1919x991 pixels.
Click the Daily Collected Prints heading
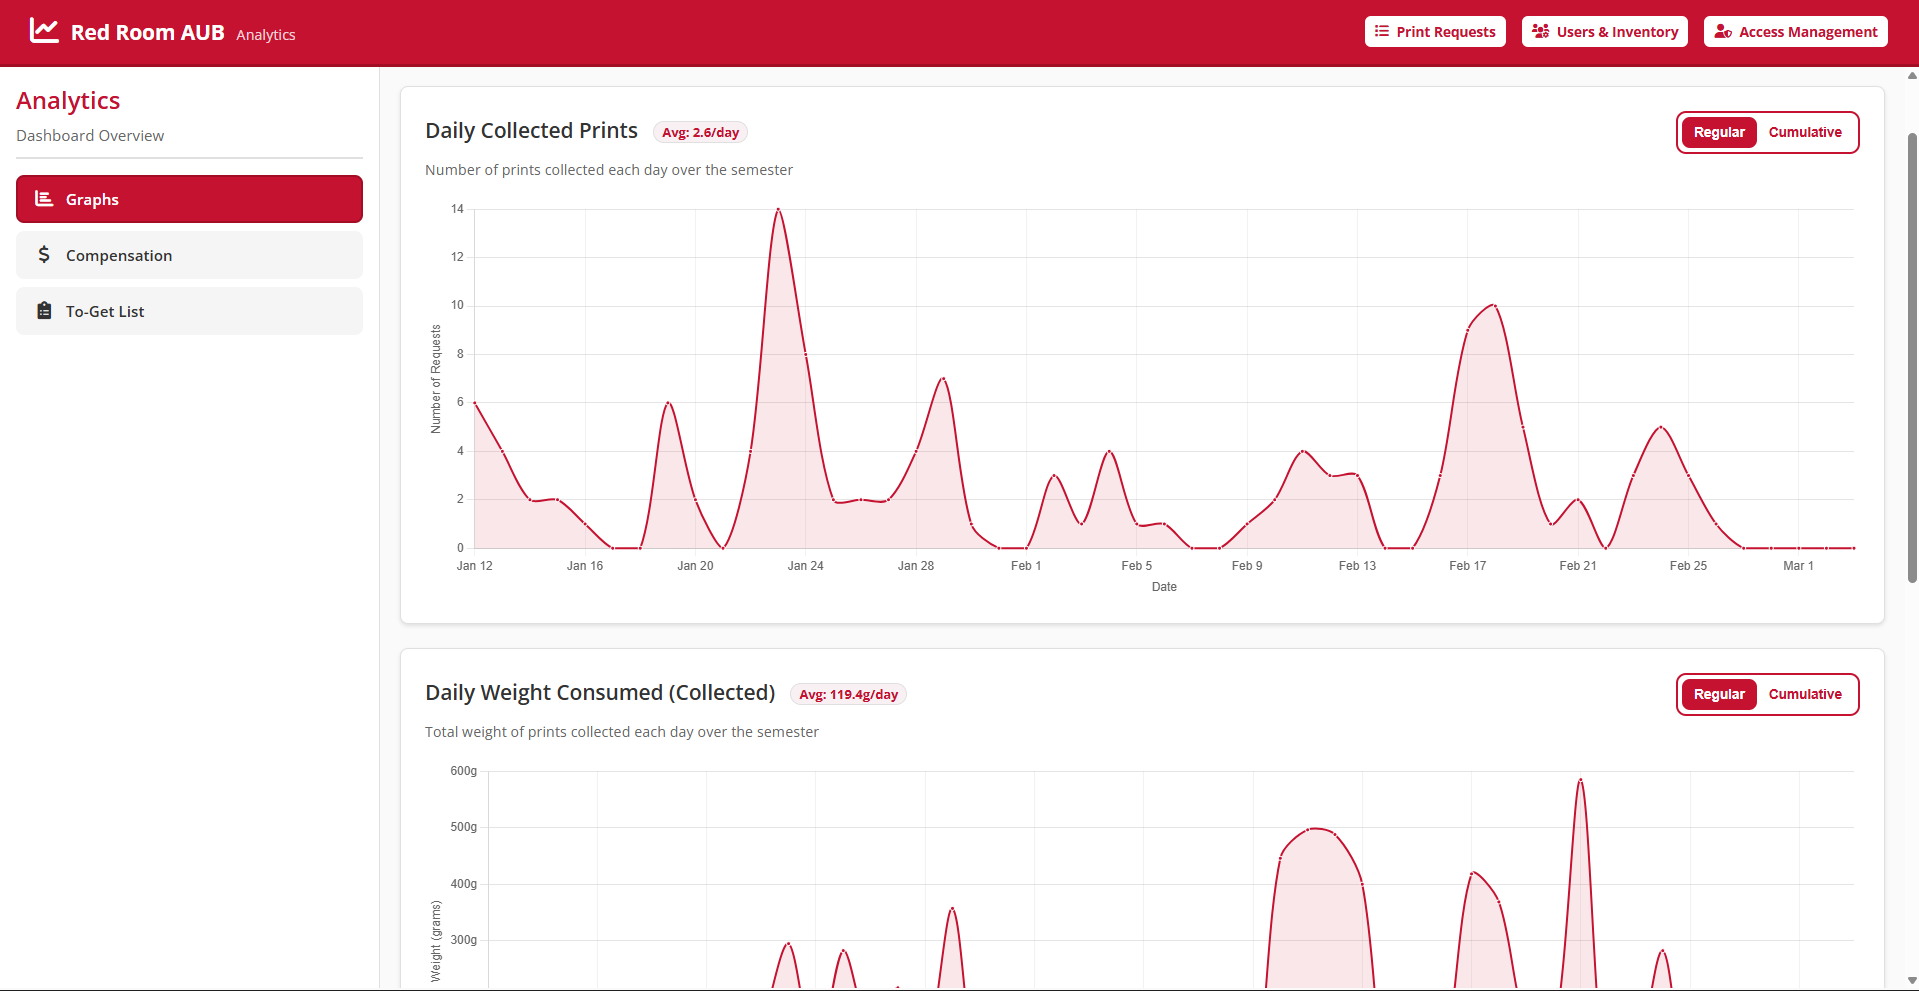pos(531,131)
